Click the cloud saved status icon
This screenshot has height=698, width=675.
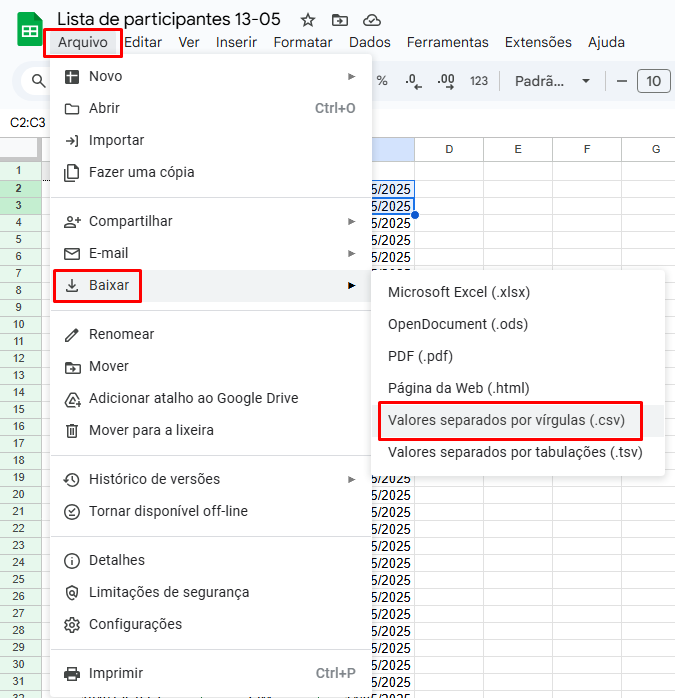pos(371,20)
